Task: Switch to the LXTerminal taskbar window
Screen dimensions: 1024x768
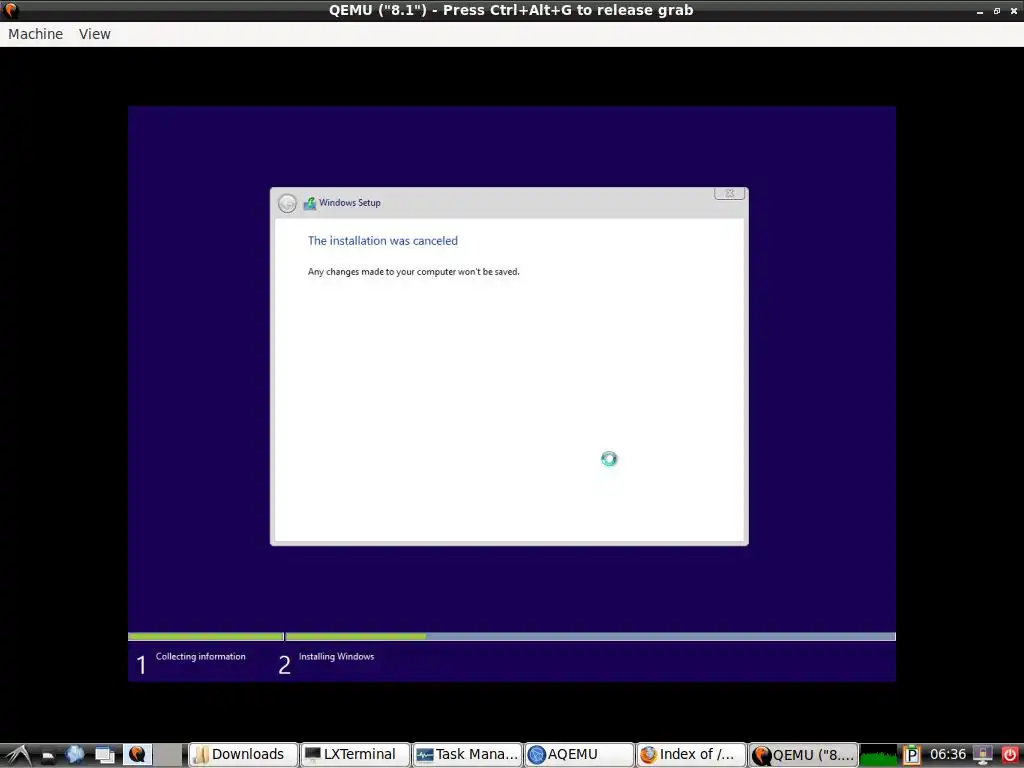Action: click(x=356, y=754)
